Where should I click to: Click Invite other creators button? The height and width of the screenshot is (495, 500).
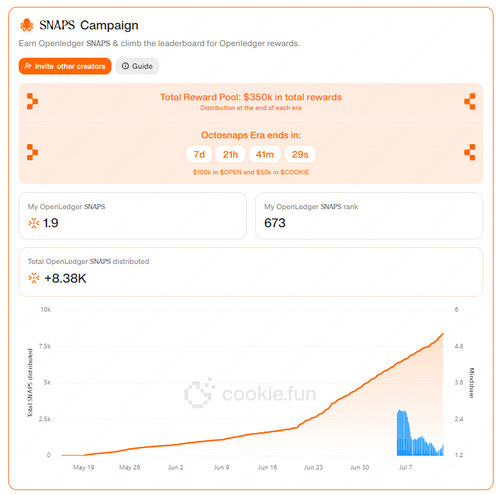click(65, 66)
